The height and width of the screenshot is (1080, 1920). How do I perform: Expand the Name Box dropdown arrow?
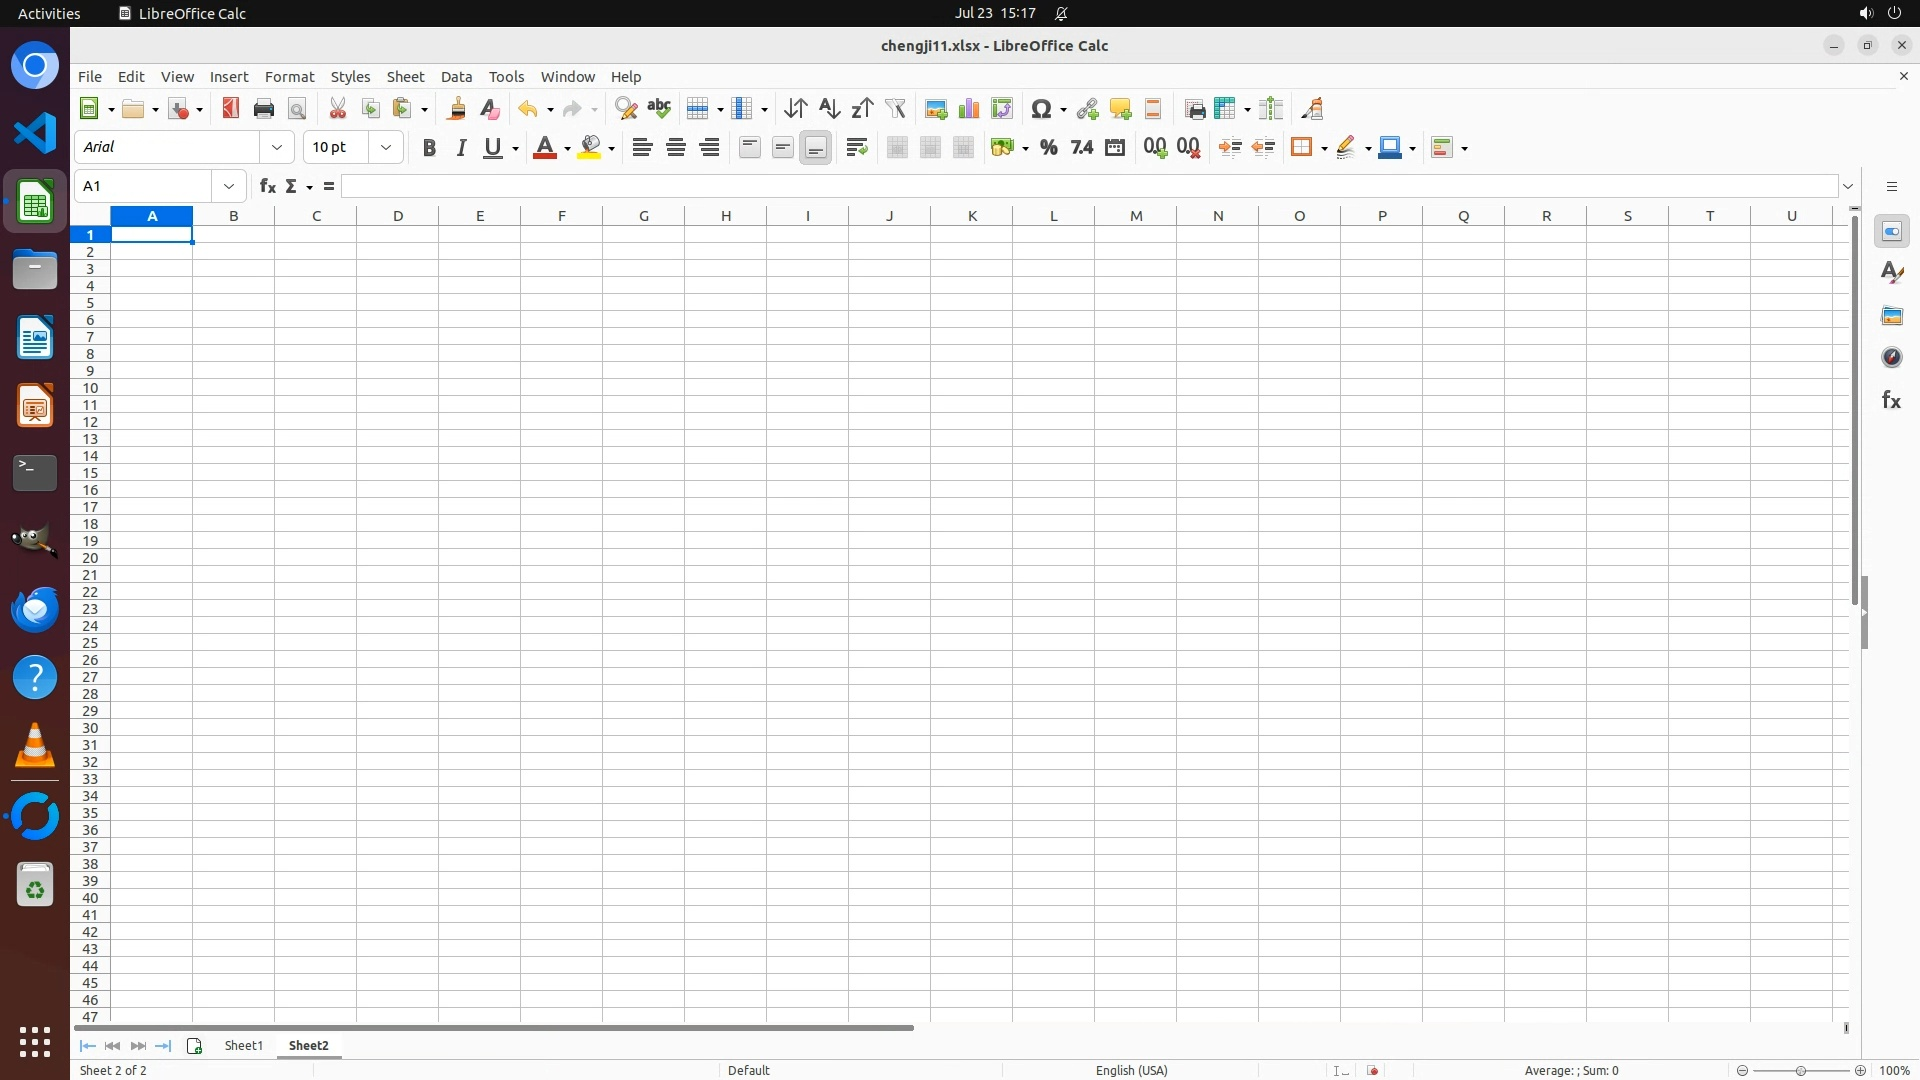pyautogui.click(x=229, y=186)
